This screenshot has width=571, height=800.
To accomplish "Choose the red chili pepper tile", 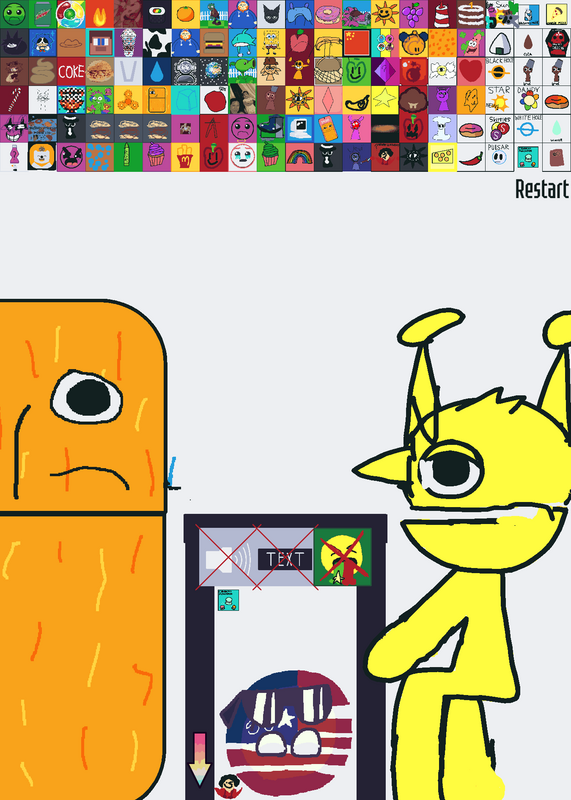I will click(471, 157).
